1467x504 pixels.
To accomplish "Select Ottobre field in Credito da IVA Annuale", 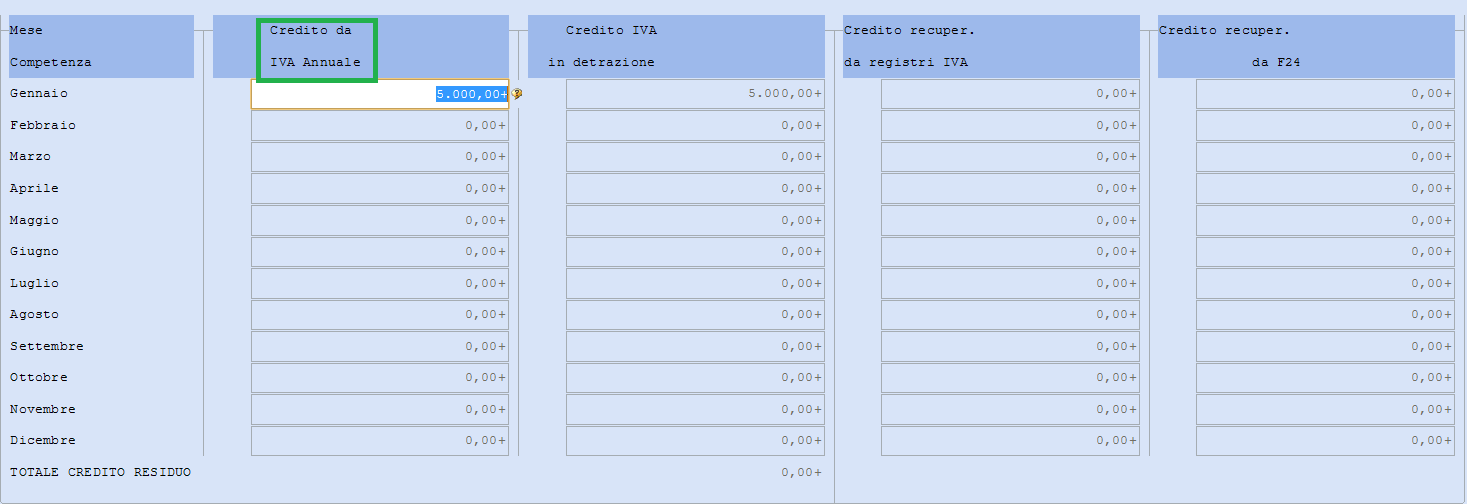I will 380,377.
